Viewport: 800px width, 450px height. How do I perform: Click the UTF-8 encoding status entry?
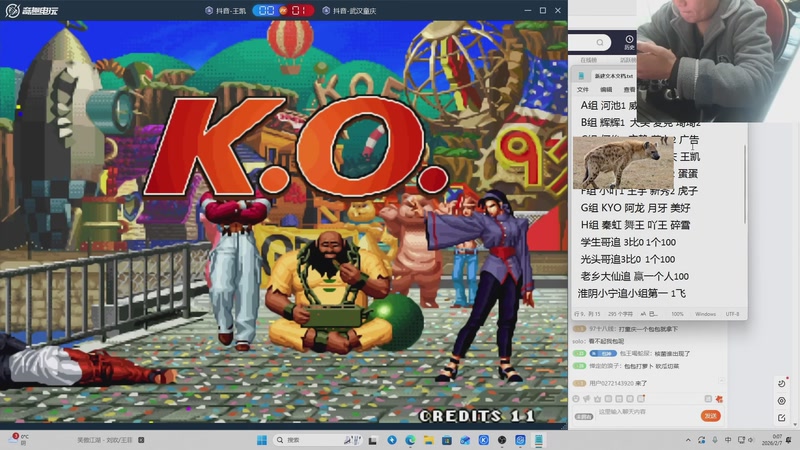(x=732, y=314)
